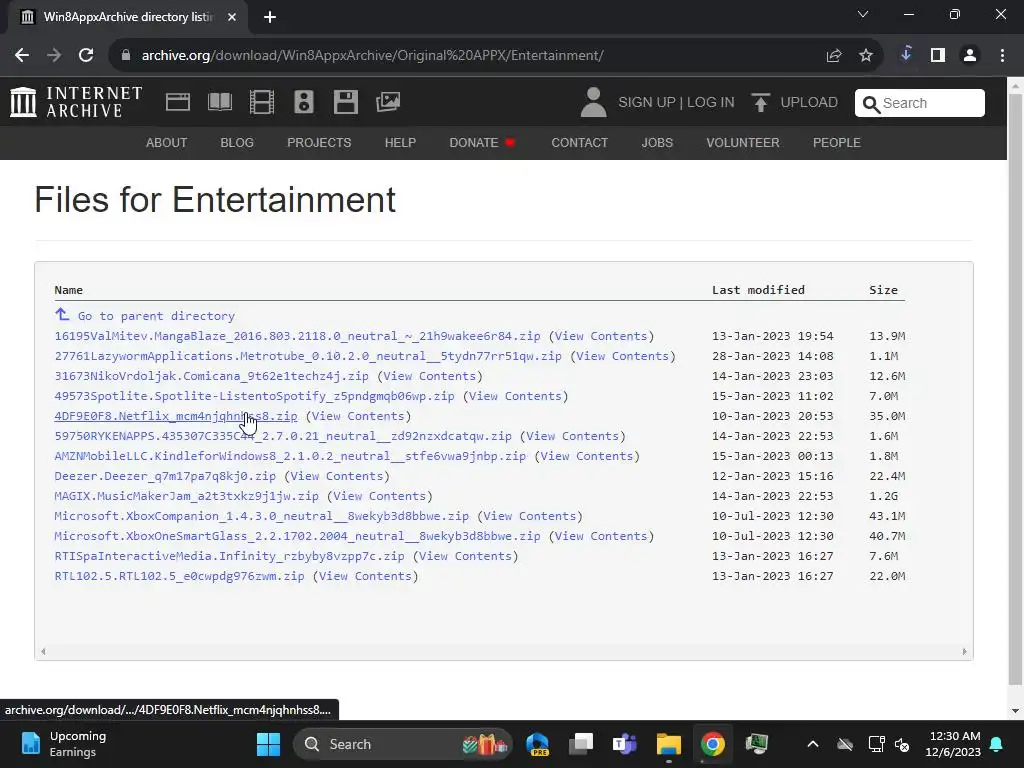Click taskbar Search box
The width and height of the screenshot is (1024, 768).
(403, 744)
